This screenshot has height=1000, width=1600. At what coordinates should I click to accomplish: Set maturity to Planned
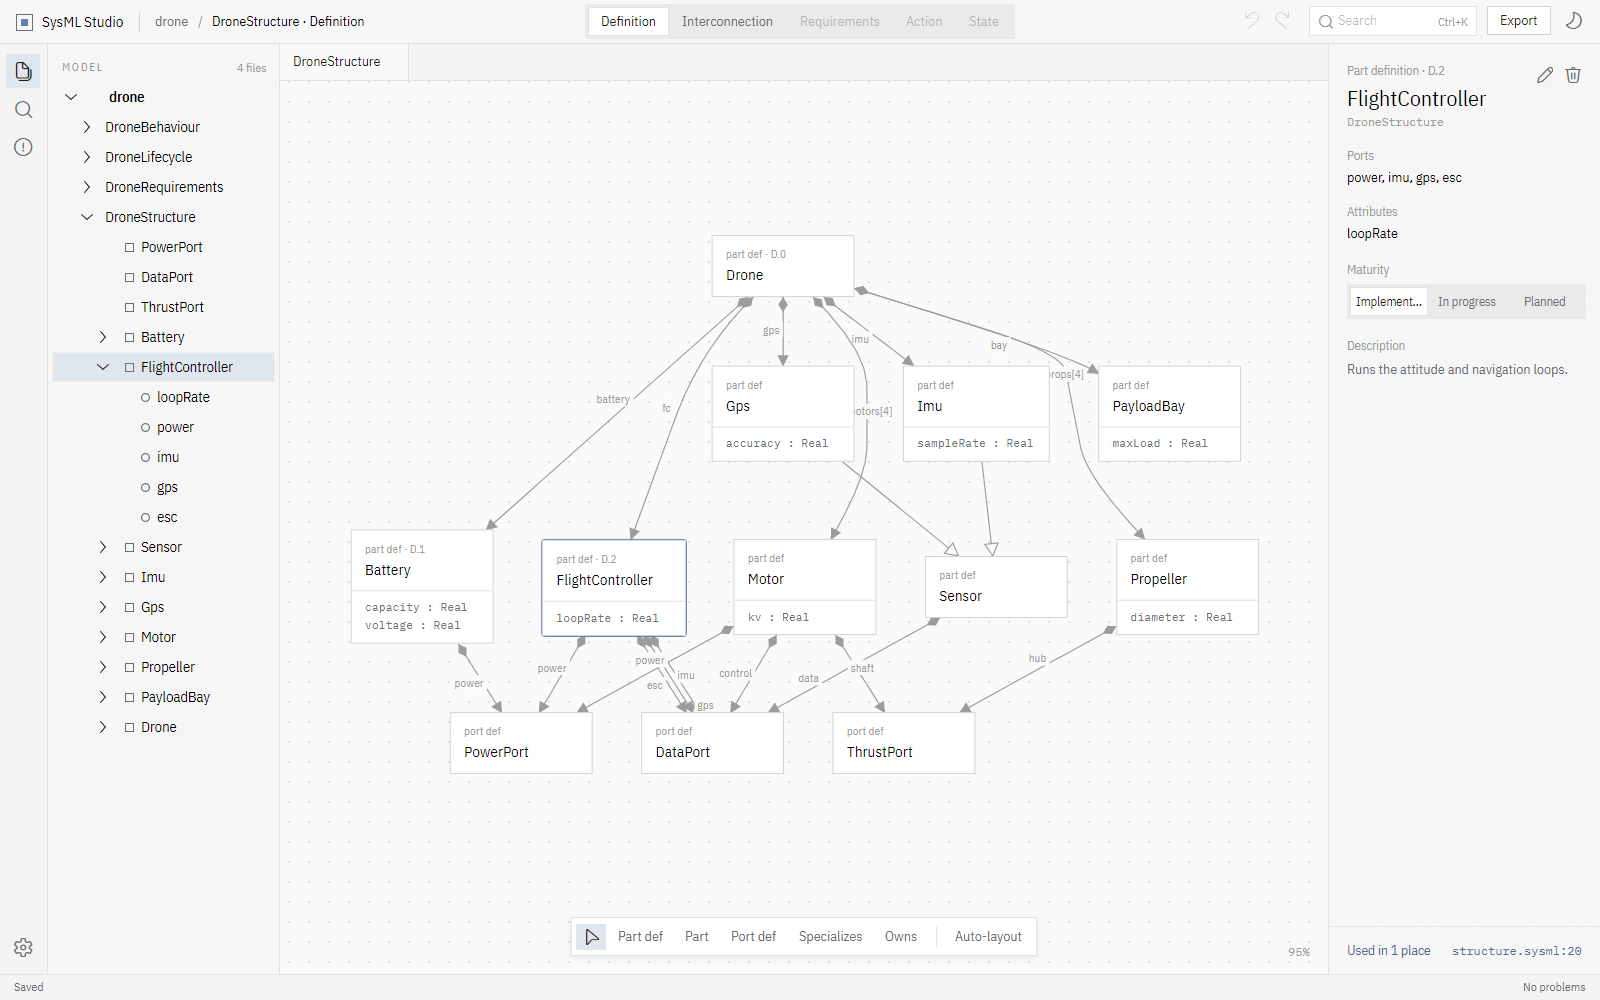point(1544,302)
